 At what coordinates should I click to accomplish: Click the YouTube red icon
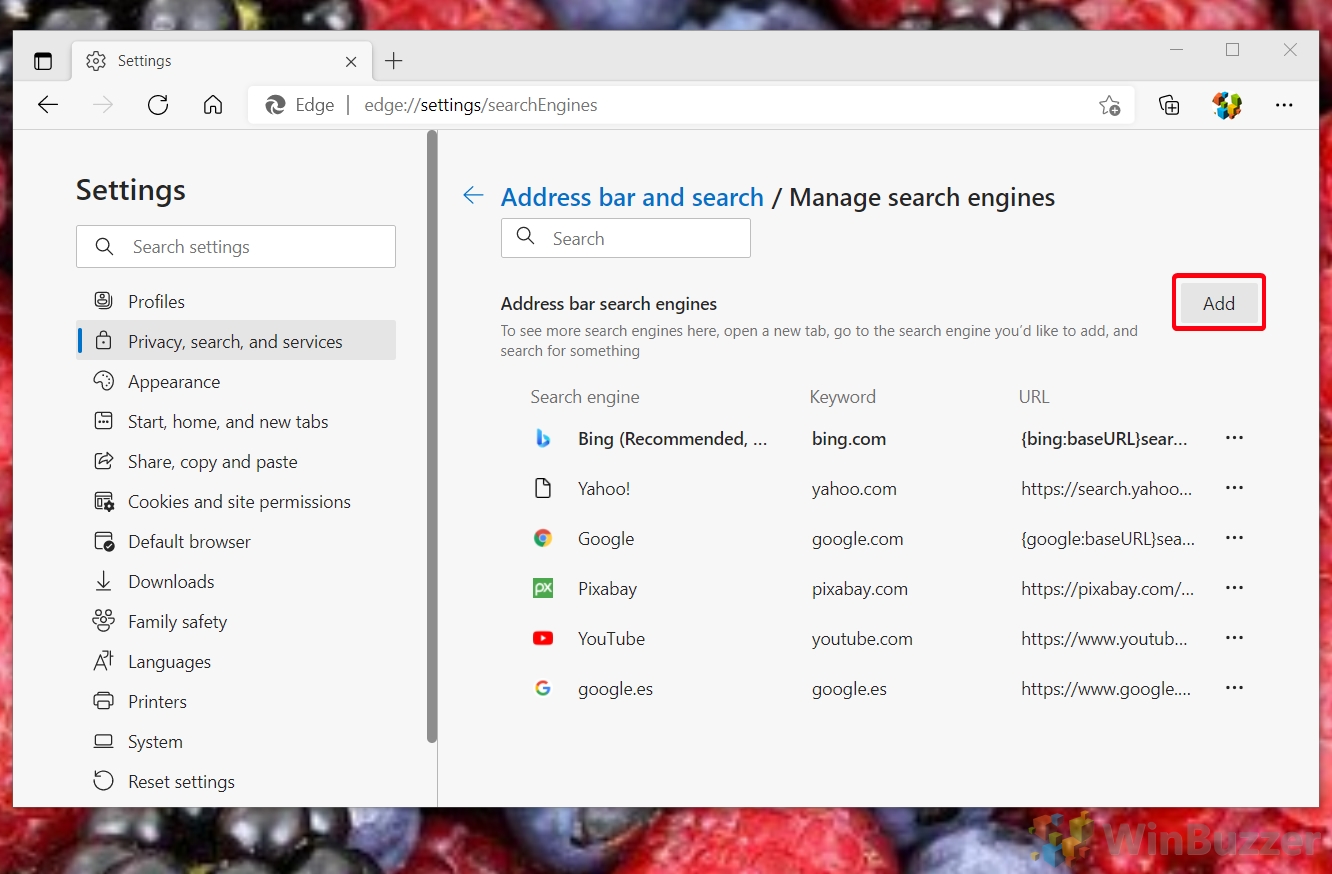[x=543, y=638]
